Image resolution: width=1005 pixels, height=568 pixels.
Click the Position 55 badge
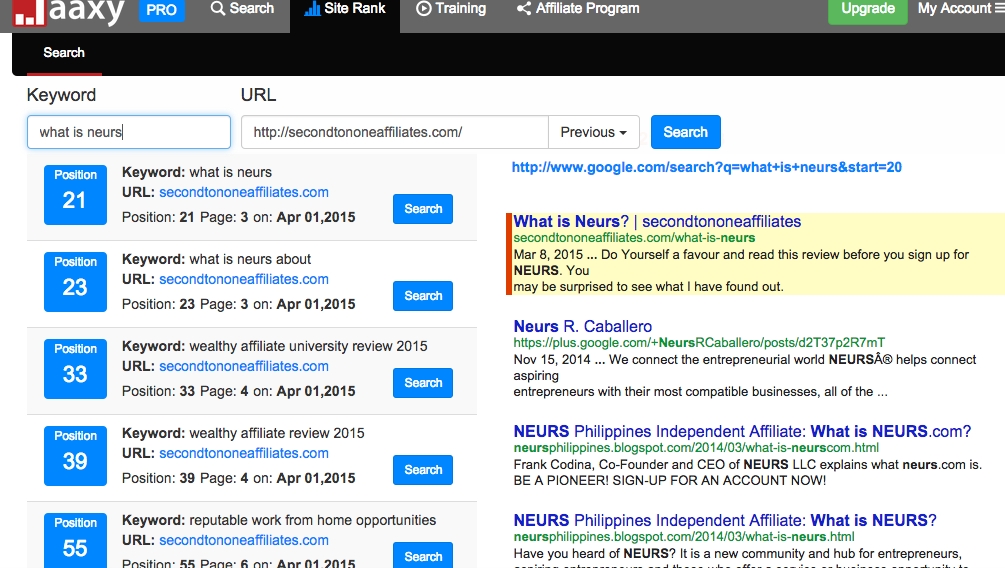tap(75, 540)
